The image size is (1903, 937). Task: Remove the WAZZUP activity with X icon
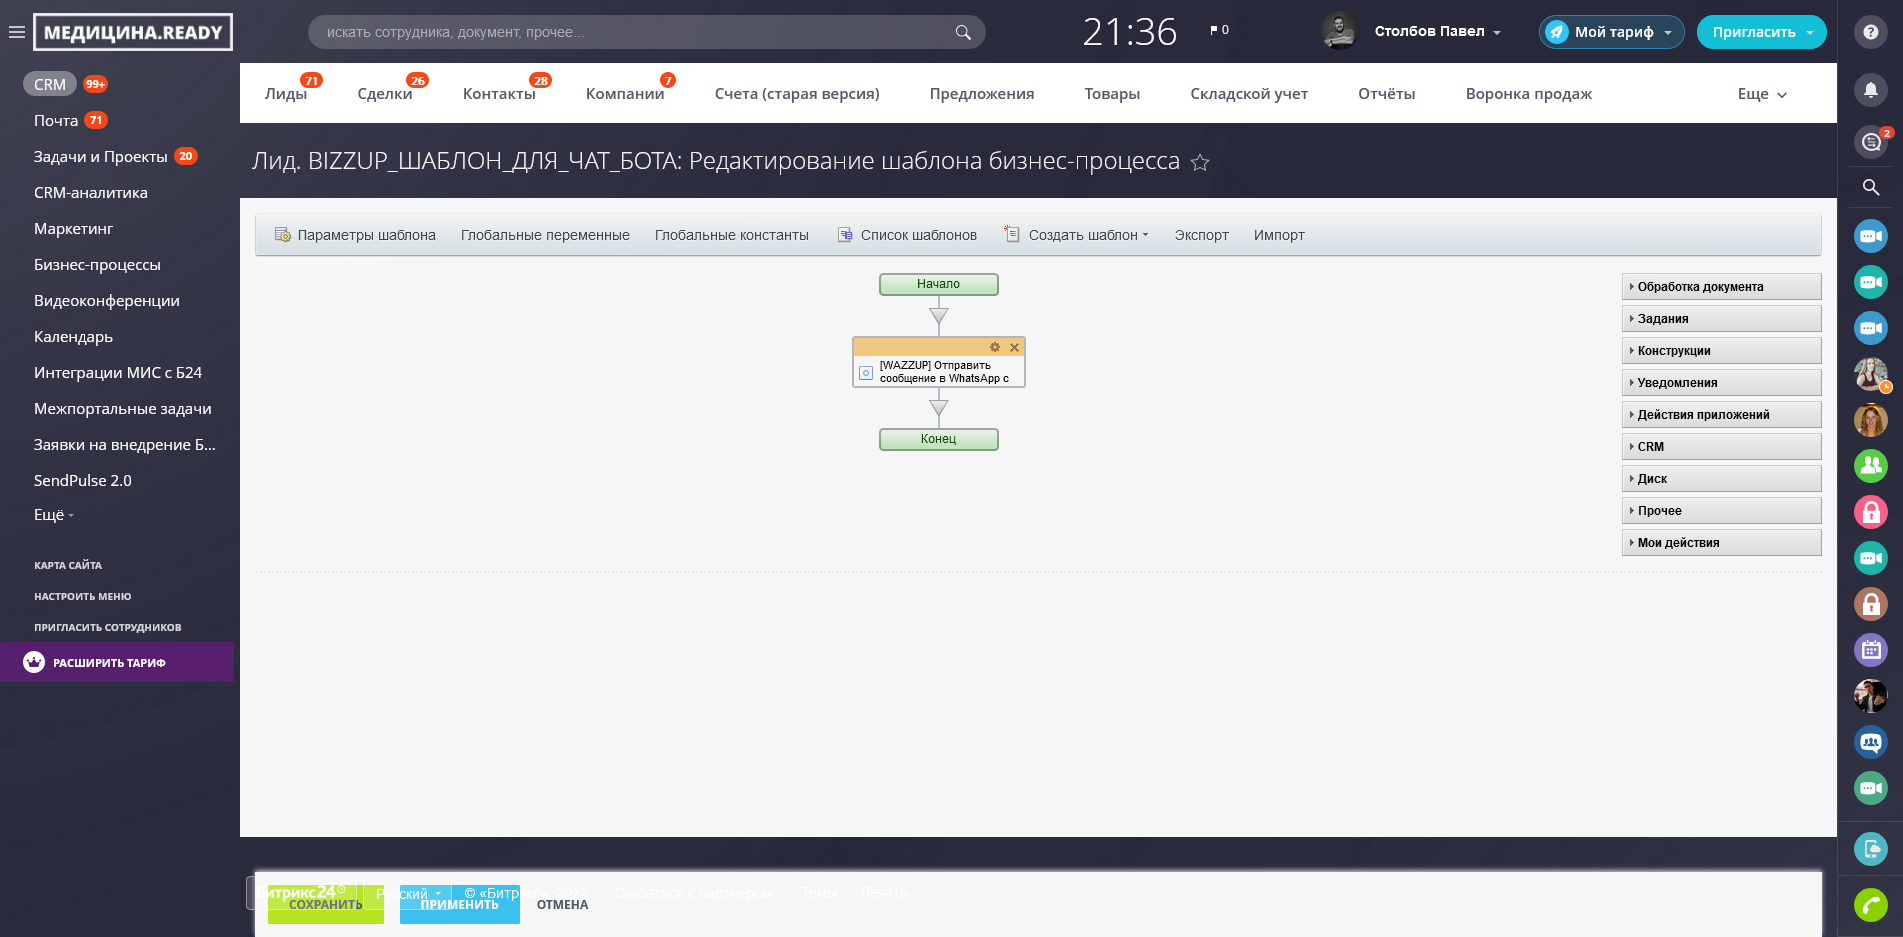(1014, 347)
